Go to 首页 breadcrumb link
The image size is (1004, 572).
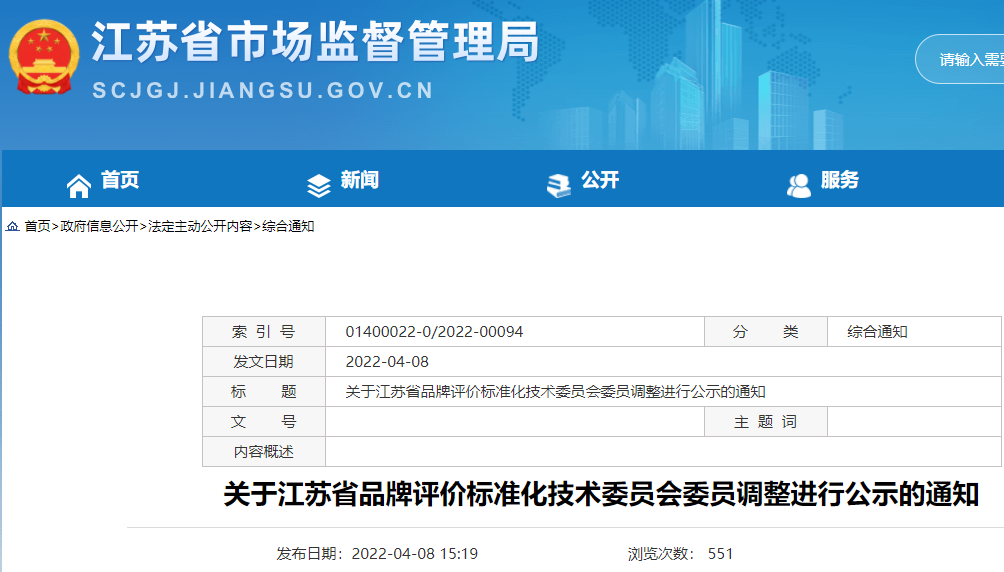click(37, 226)
